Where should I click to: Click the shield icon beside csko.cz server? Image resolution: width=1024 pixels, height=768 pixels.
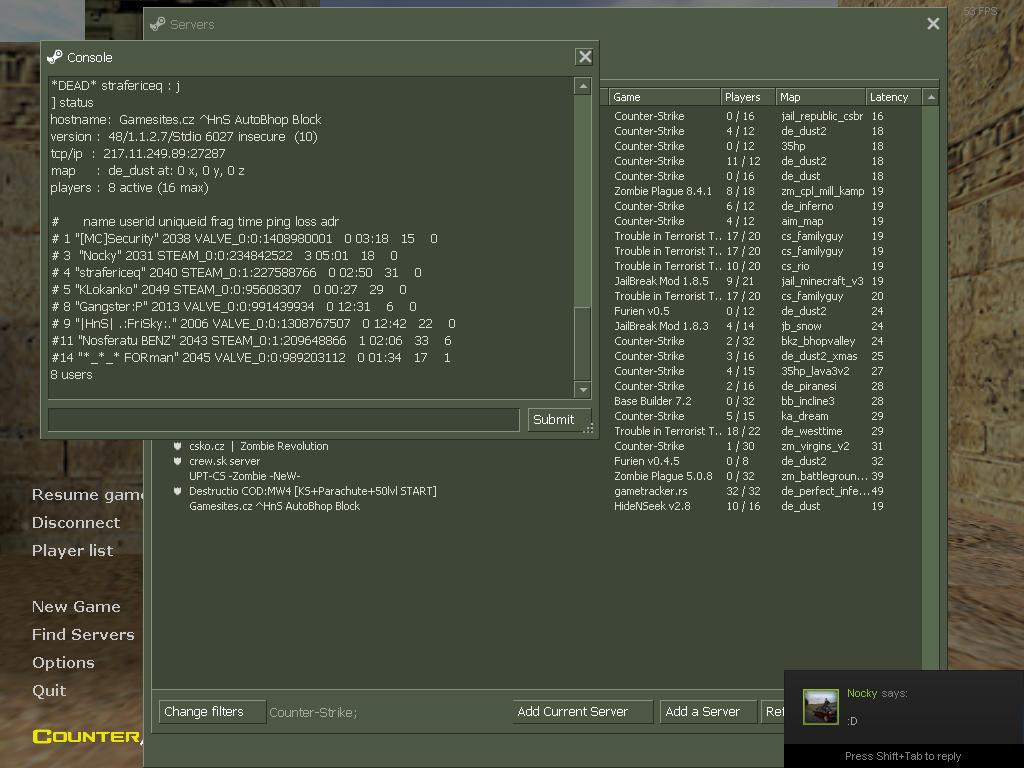[177, 446]
